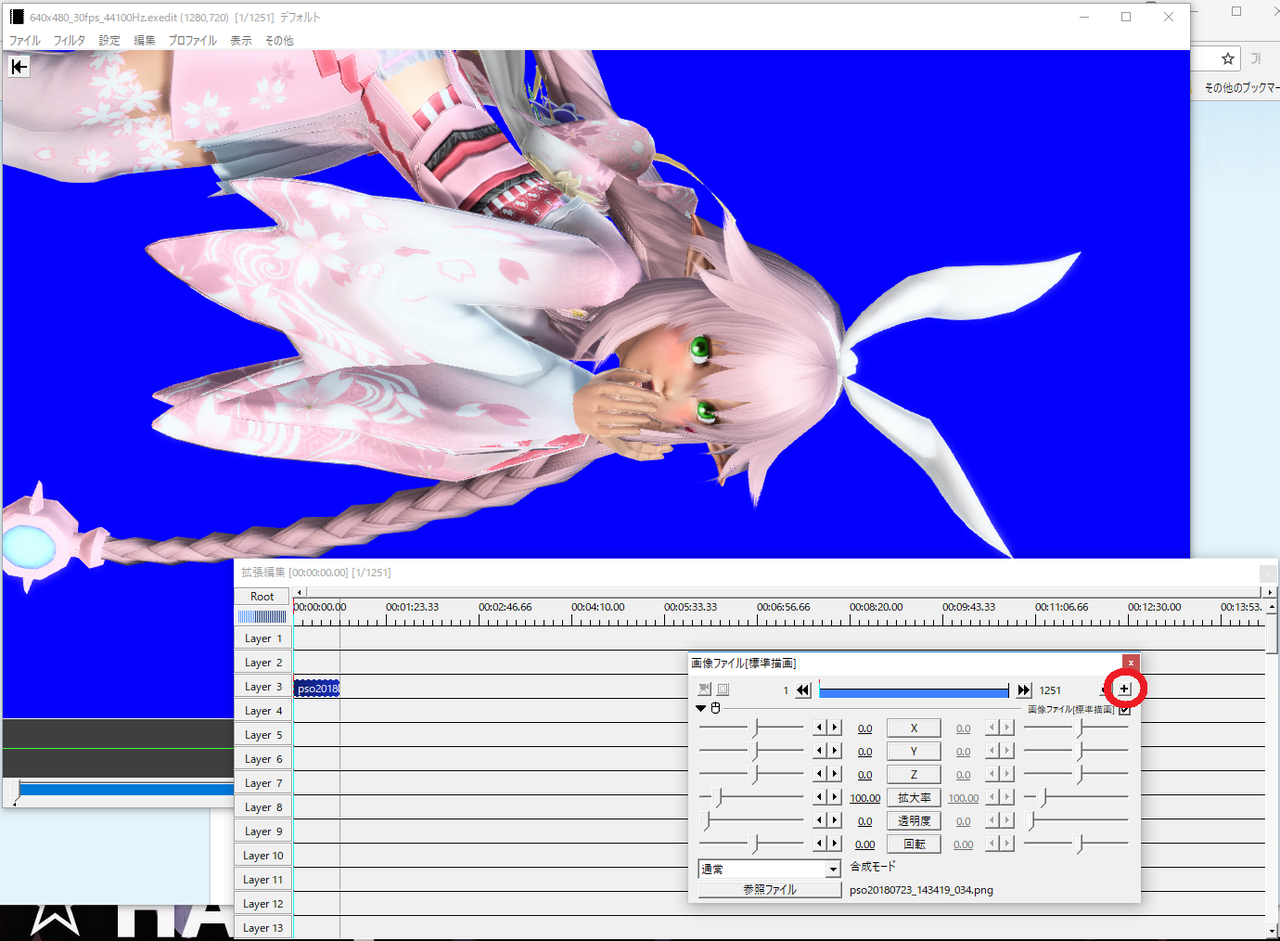Click the left 0.00 回転 value field
This screenshot has width=1280, height=941.
(x=865, y=844)
